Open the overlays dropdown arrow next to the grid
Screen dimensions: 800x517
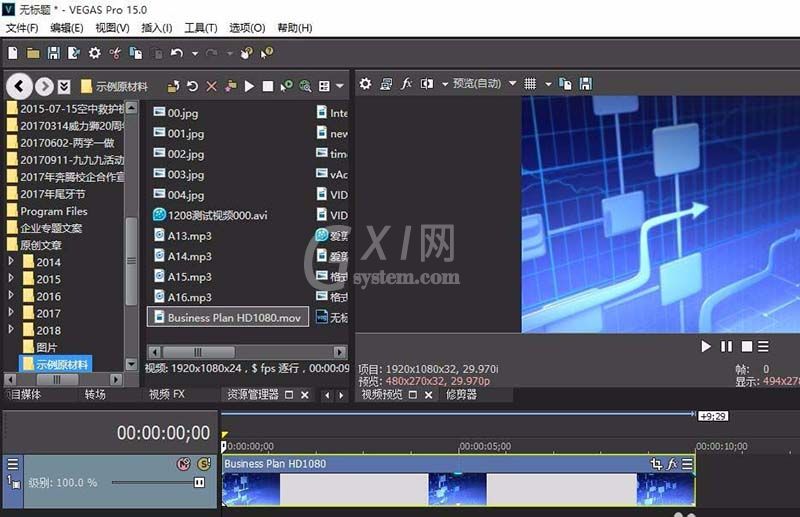tap(548, 84)
